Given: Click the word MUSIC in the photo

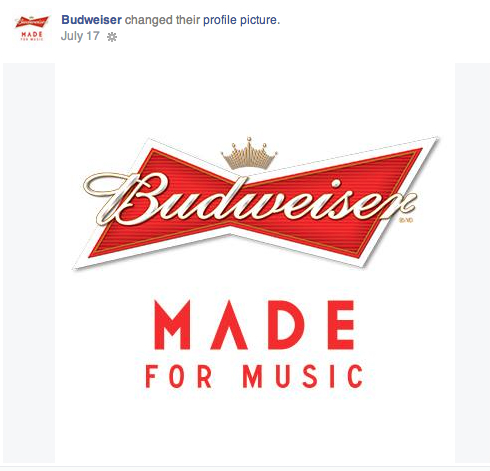Looking at the screenshot, I should [303, 377].
